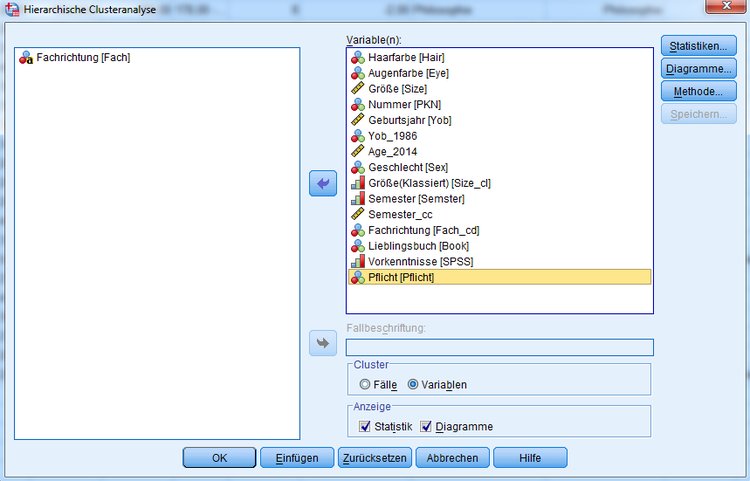Select the Semester [Semster] variable row

tap(499, 198)
